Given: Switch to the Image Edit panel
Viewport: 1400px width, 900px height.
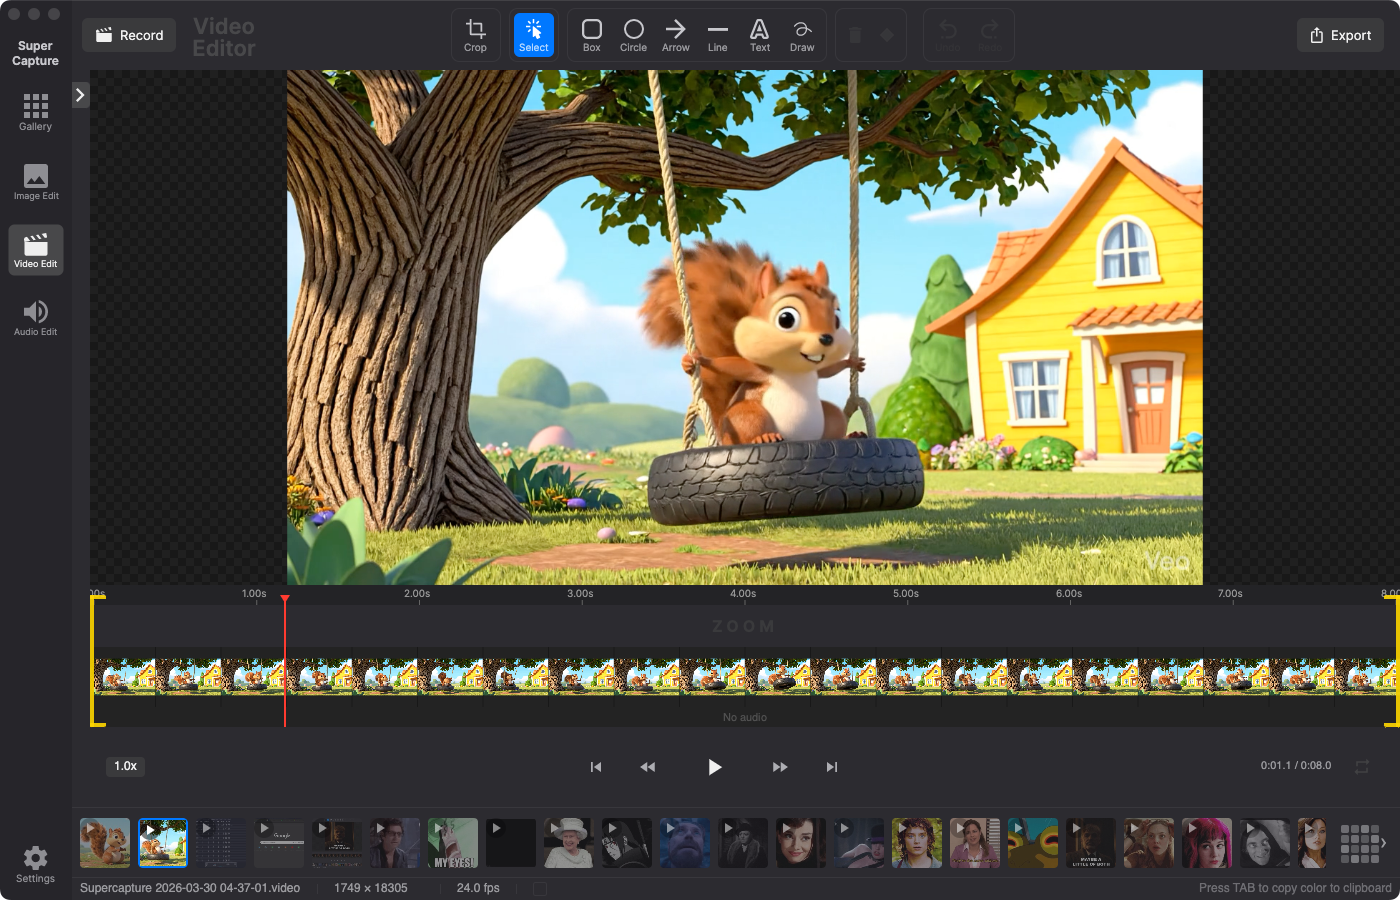Looking at the screenshot, I should (x=35, y=180).
